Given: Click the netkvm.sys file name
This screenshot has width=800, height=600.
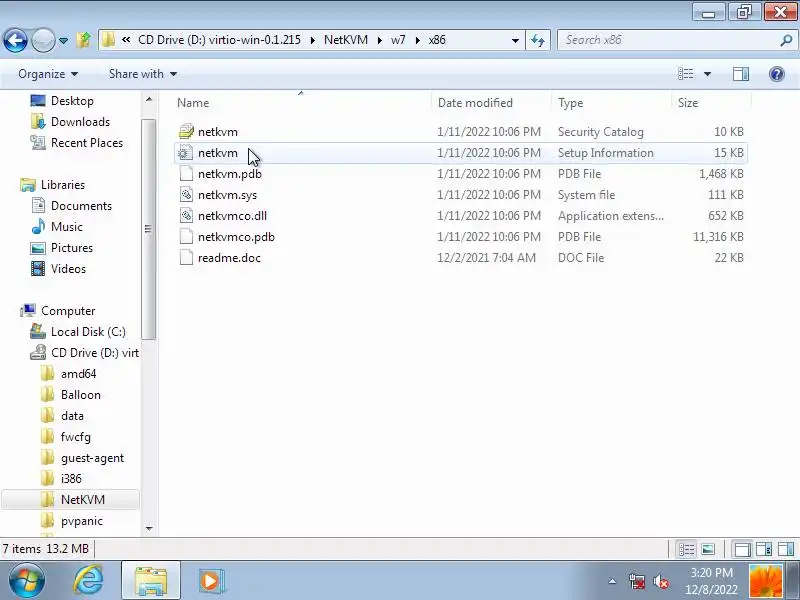Looking at the screenshot, I should [227, 195].
